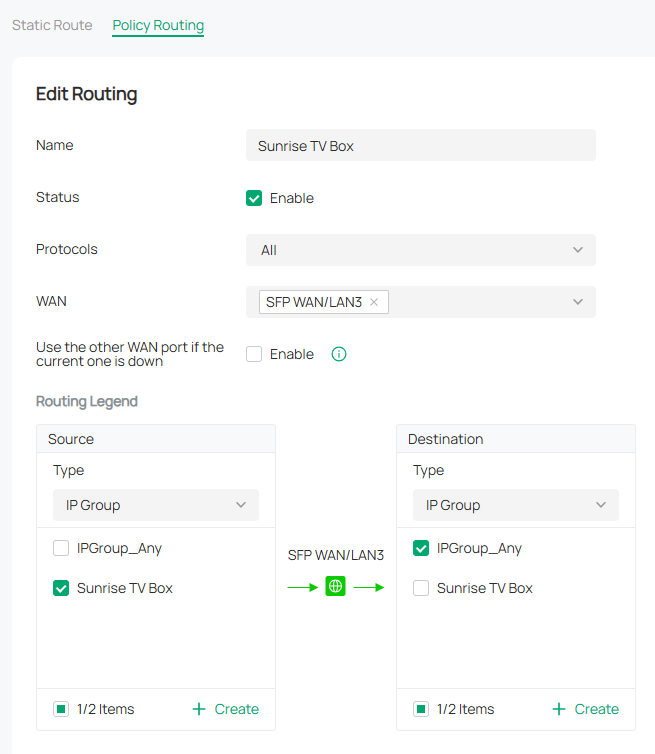
Task: Toggle select-all checkbox in Source footer
Action: coord(61,709)
